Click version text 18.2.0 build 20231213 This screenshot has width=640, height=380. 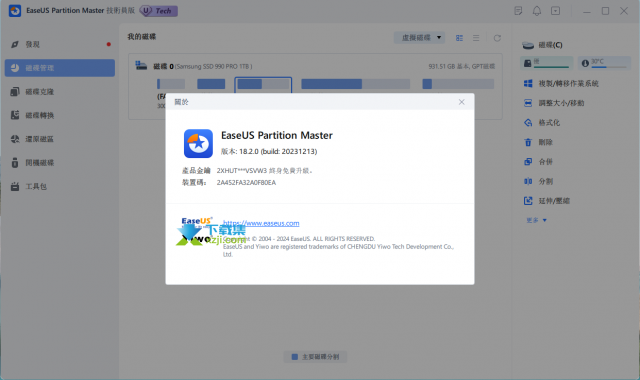pyautogui.click(x=269, y=151)
